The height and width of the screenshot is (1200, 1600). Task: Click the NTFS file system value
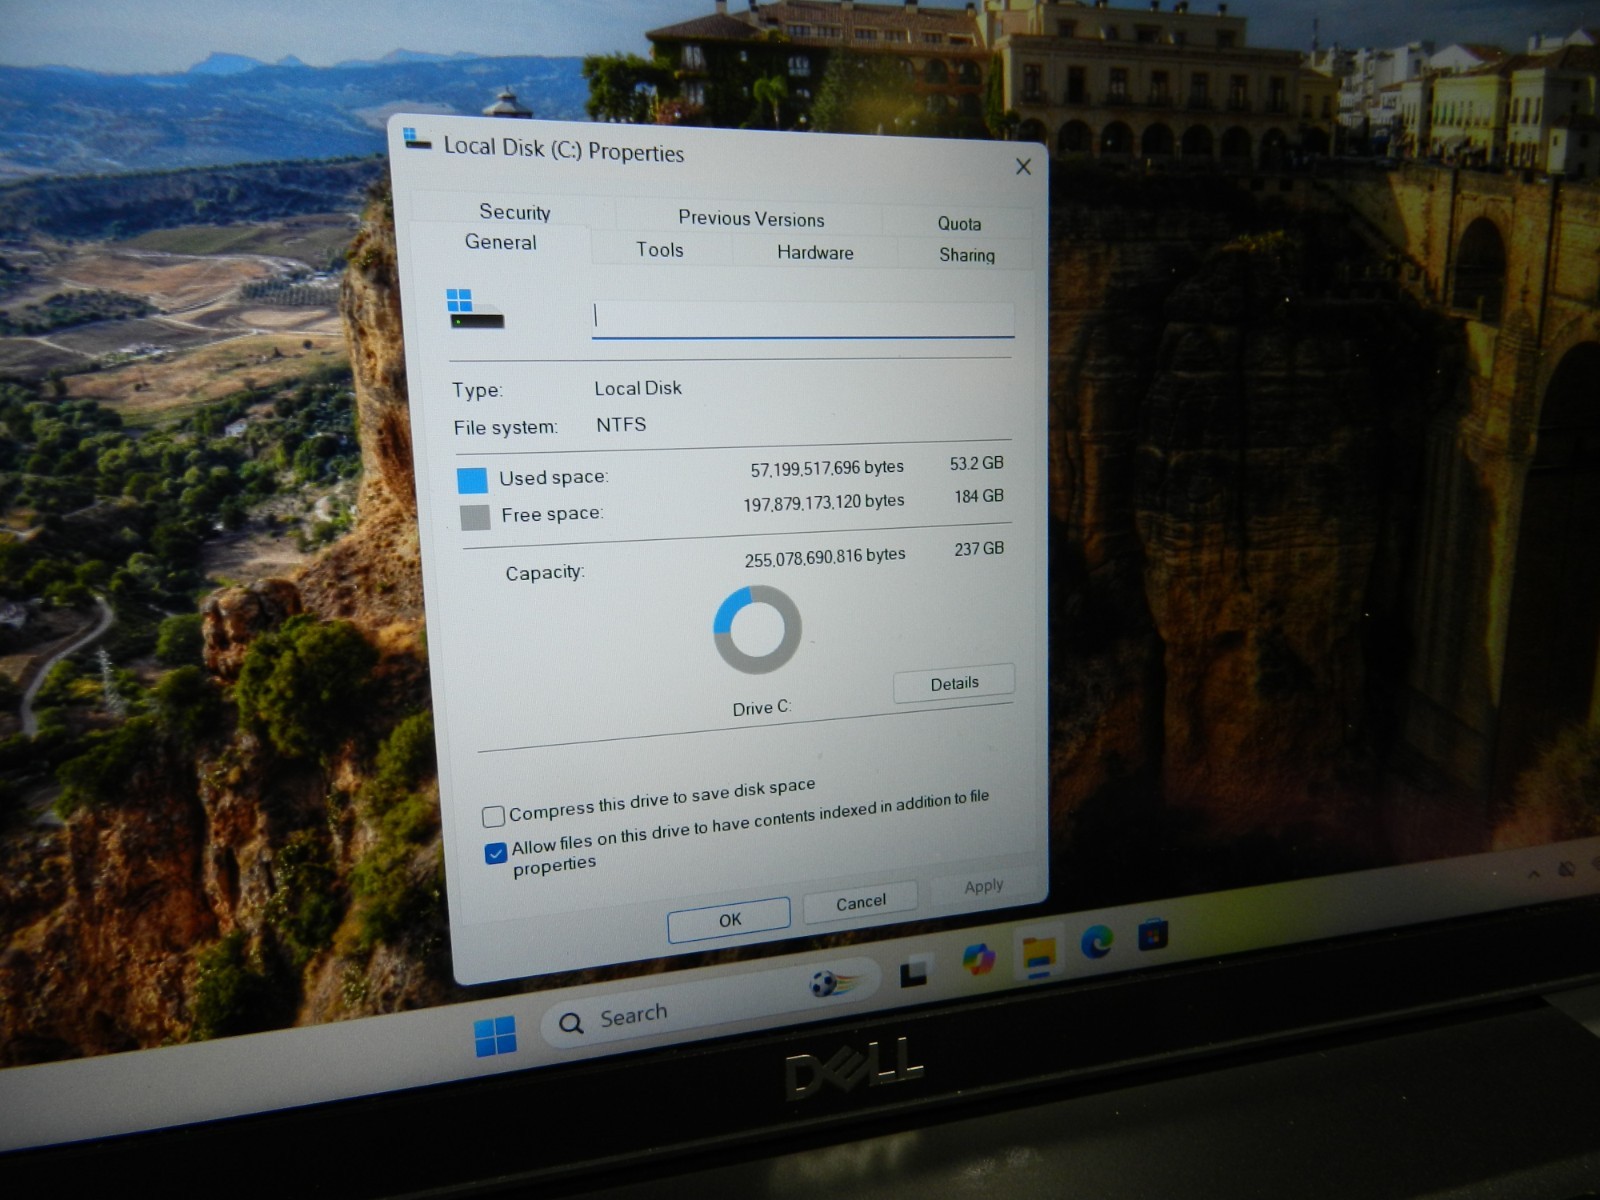(x=621, y=425)
